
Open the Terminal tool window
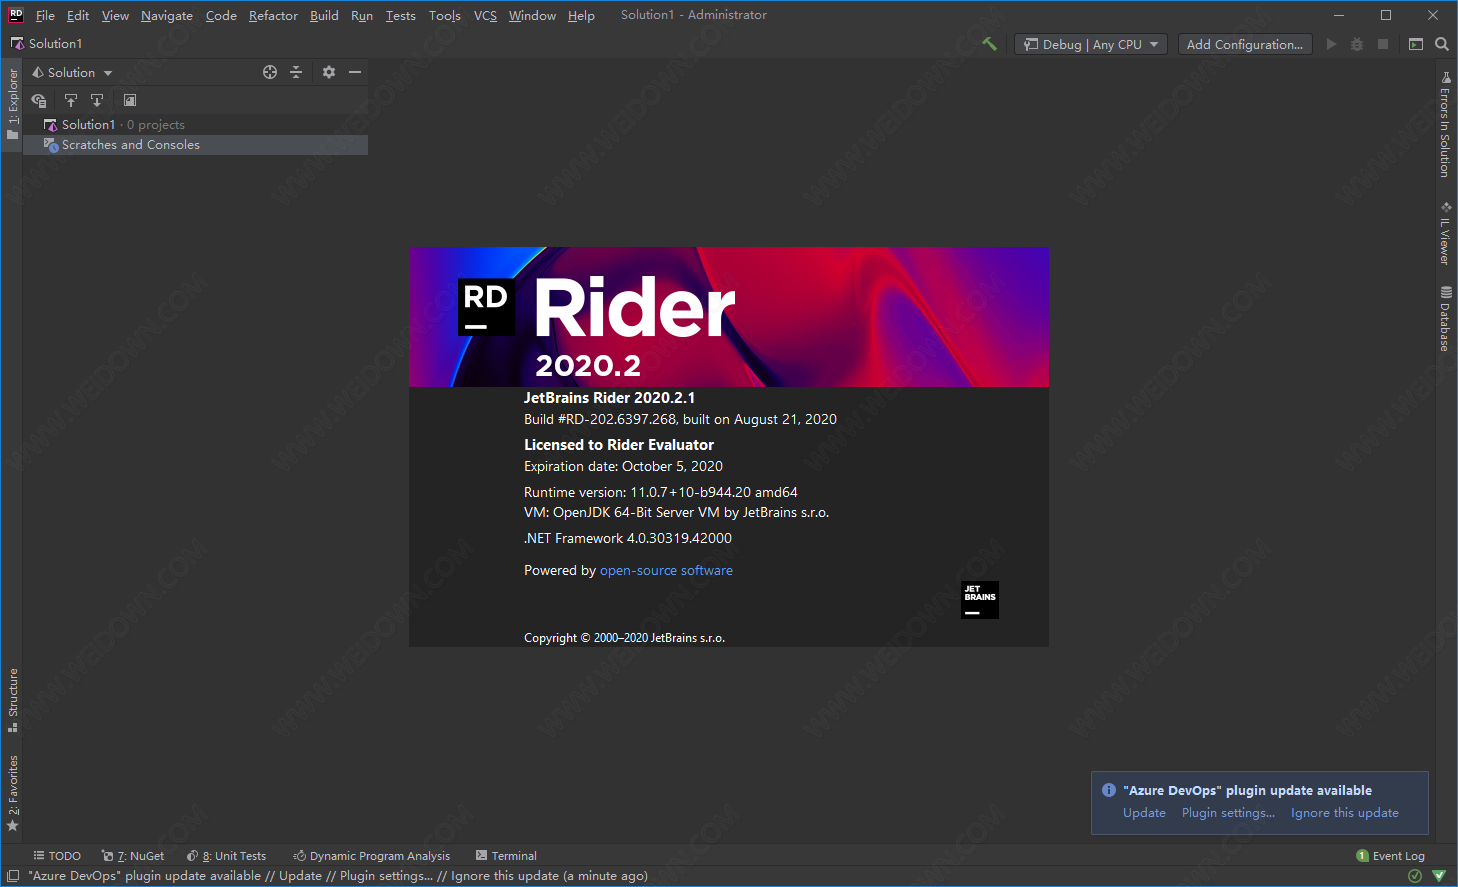(x=506, y=856)
